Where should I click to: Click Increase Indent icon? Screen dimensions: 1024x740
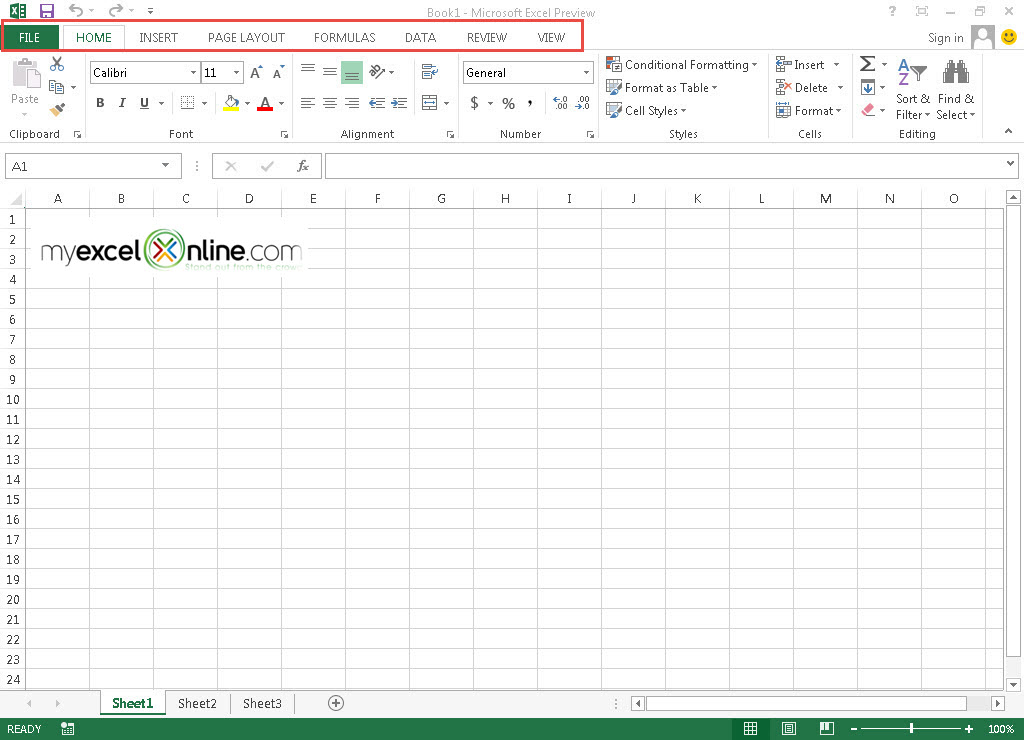click(x=399, y=103)
